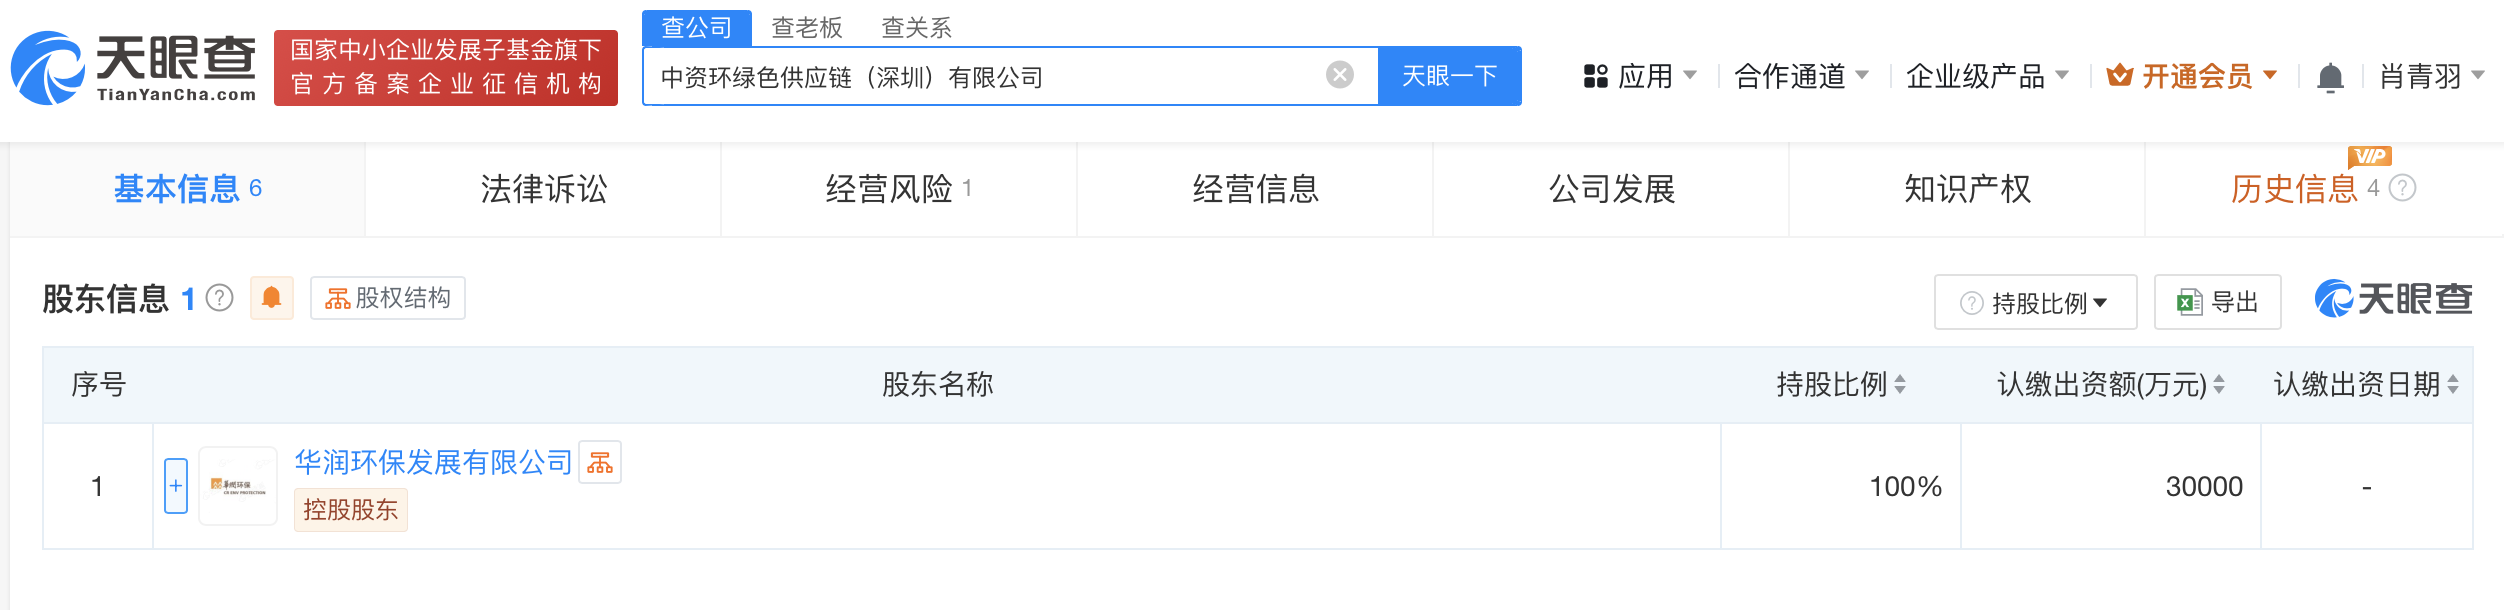The height and width of the screenshot is (610, 2504).
Task: Open the notifications bell in top bar
Action: 2330,77
